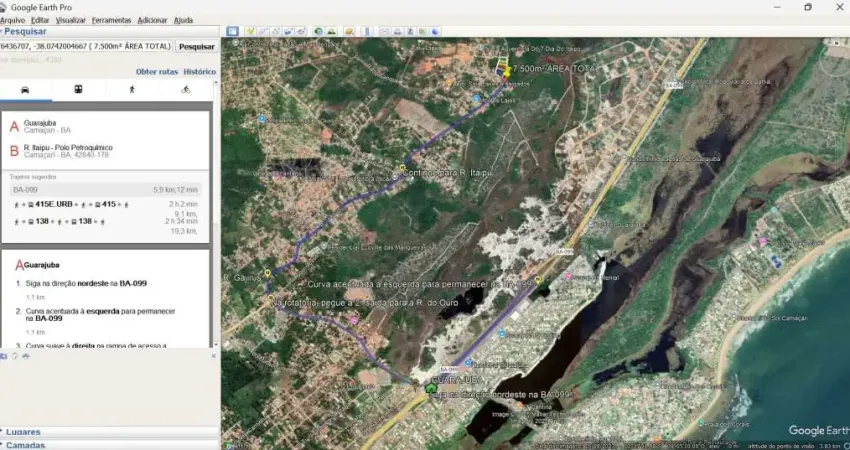Select the bicycle travel mode
The image size is (850, 450).
pos(185,89)
